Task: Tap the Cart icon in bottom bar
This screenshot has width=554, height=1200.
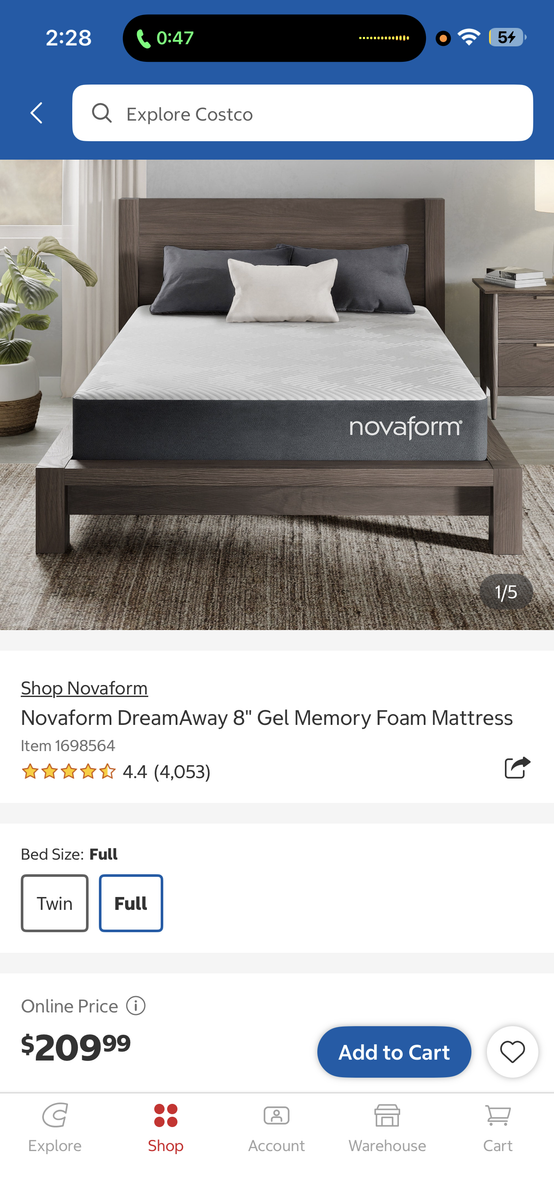Action: [497, 1115]
